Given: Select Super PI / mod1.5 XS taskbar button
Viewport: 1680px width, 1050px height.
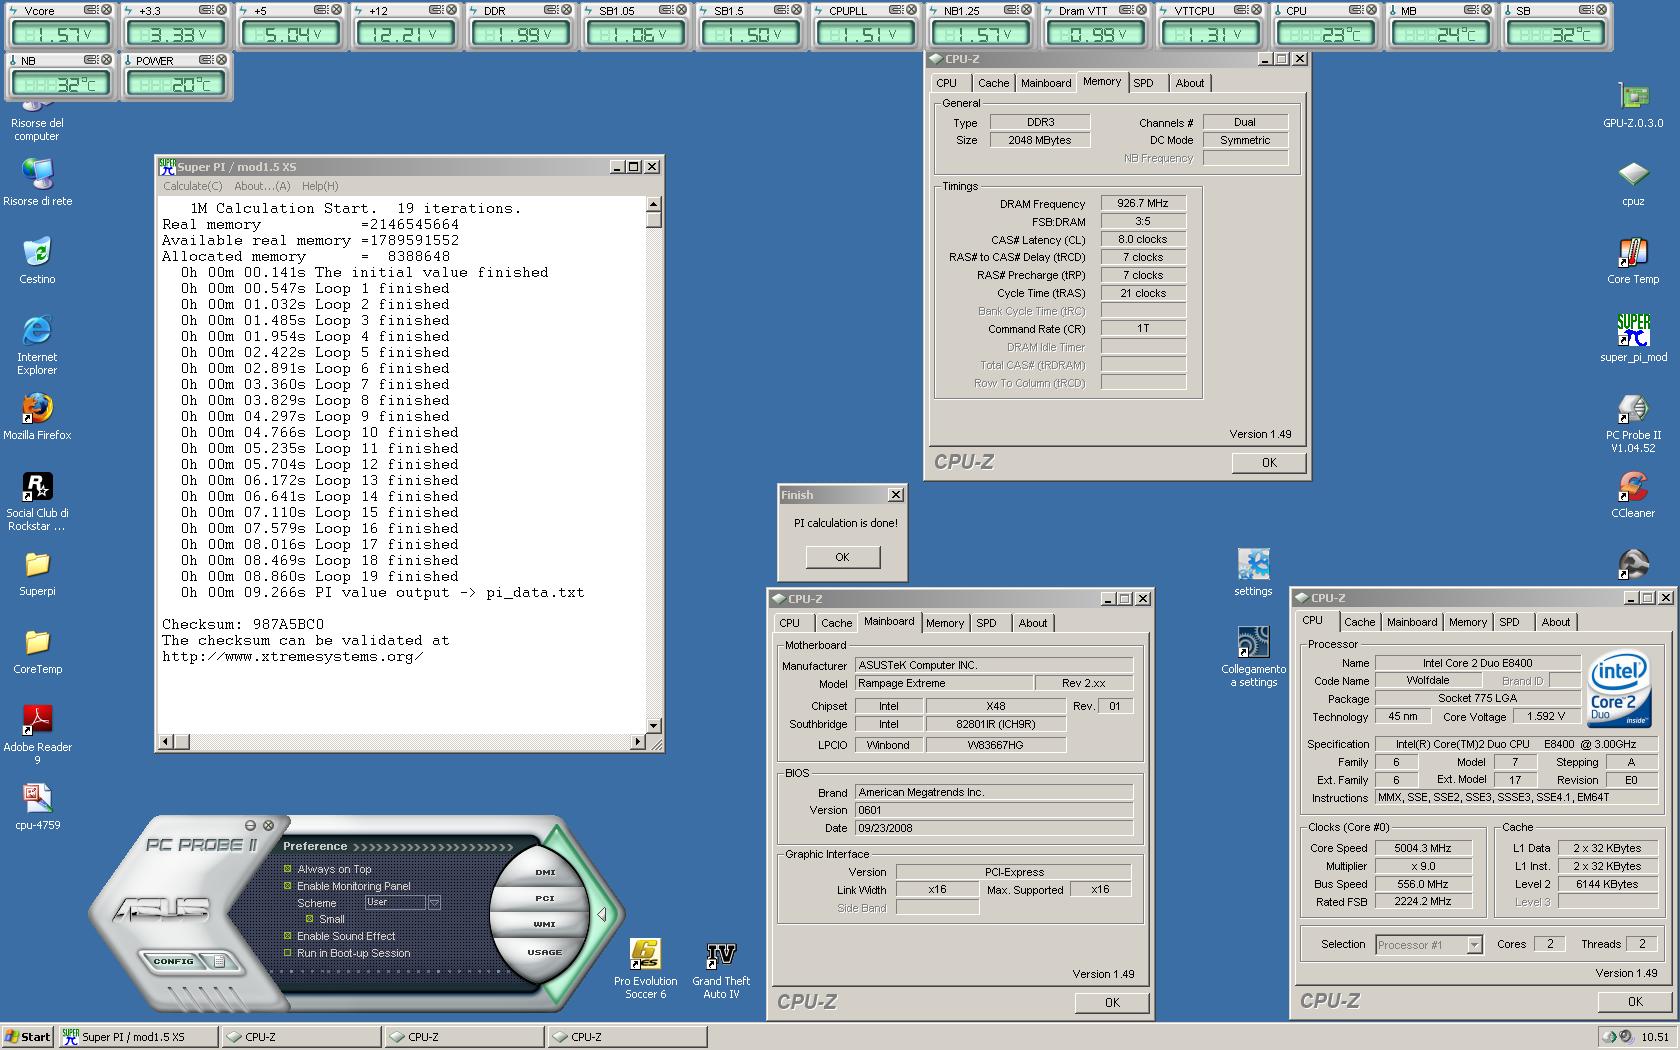Looking at the screenshot, I should pos(139,1037).
